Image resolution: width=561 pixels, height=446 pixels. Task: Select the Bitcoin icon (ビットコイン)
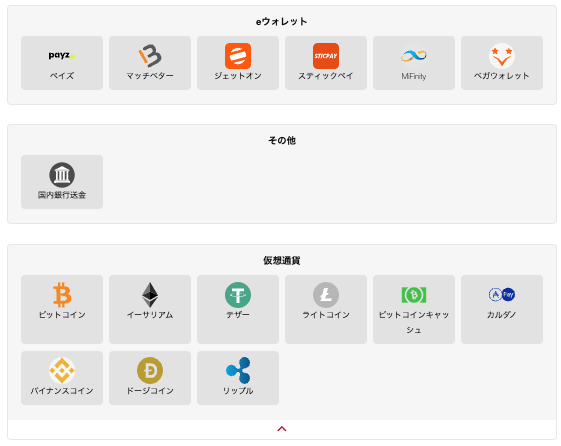click(x=62, y=295)
